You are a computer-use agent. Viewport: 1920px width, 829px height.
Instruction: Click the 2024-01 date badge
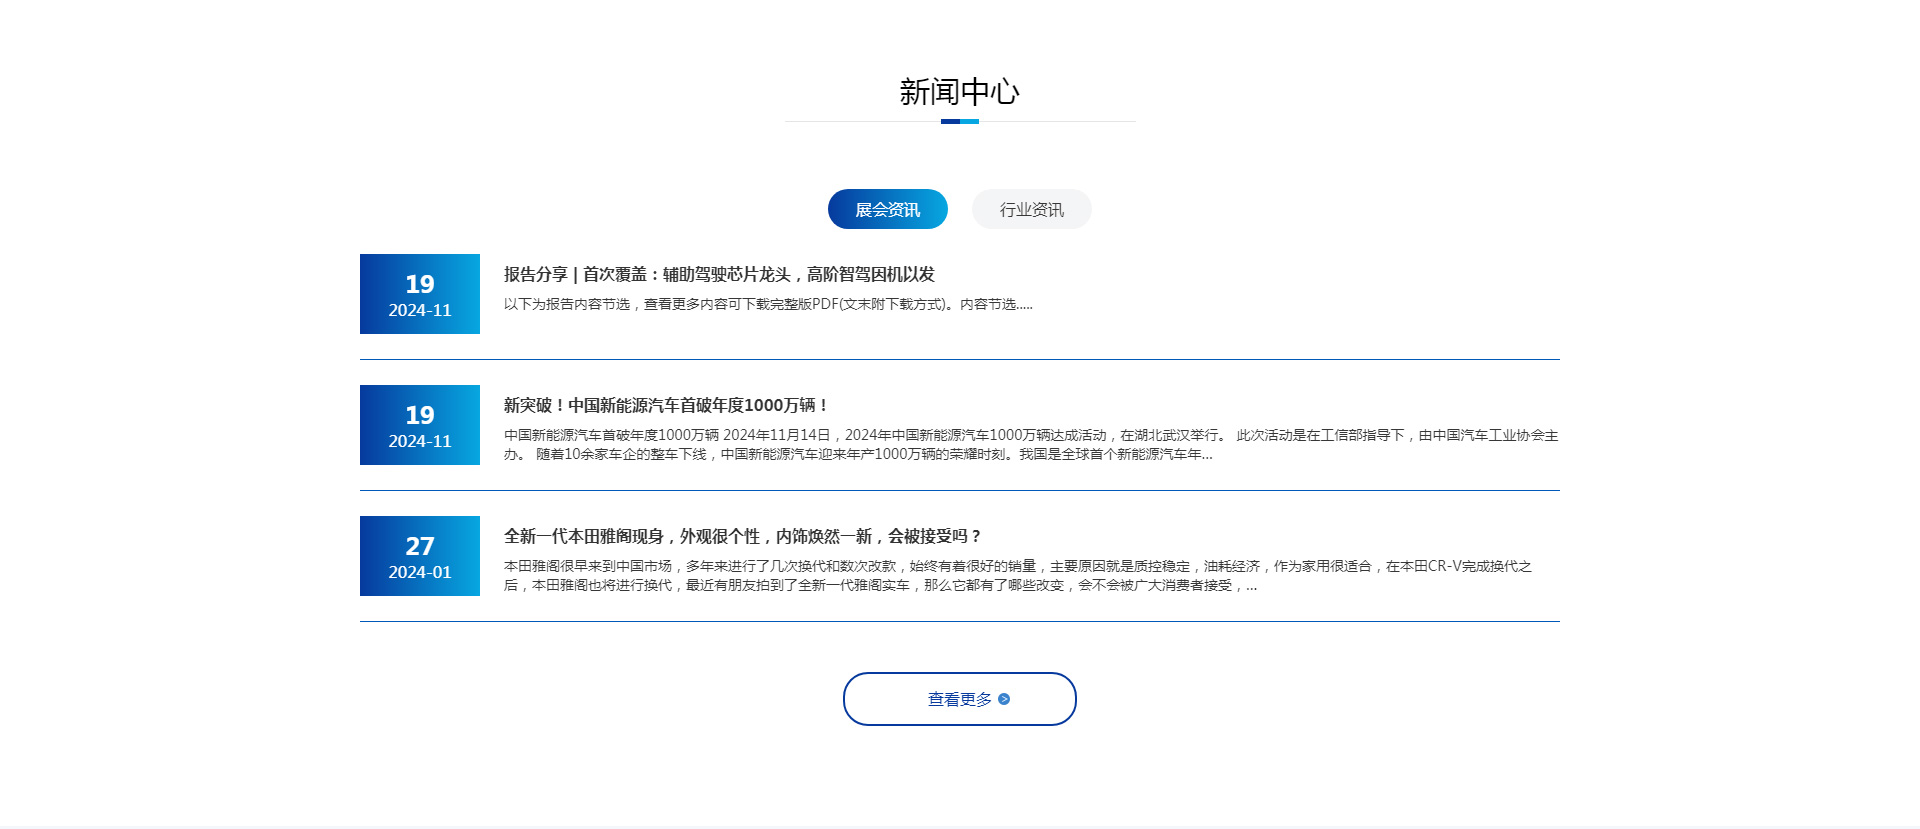point(420,556)
